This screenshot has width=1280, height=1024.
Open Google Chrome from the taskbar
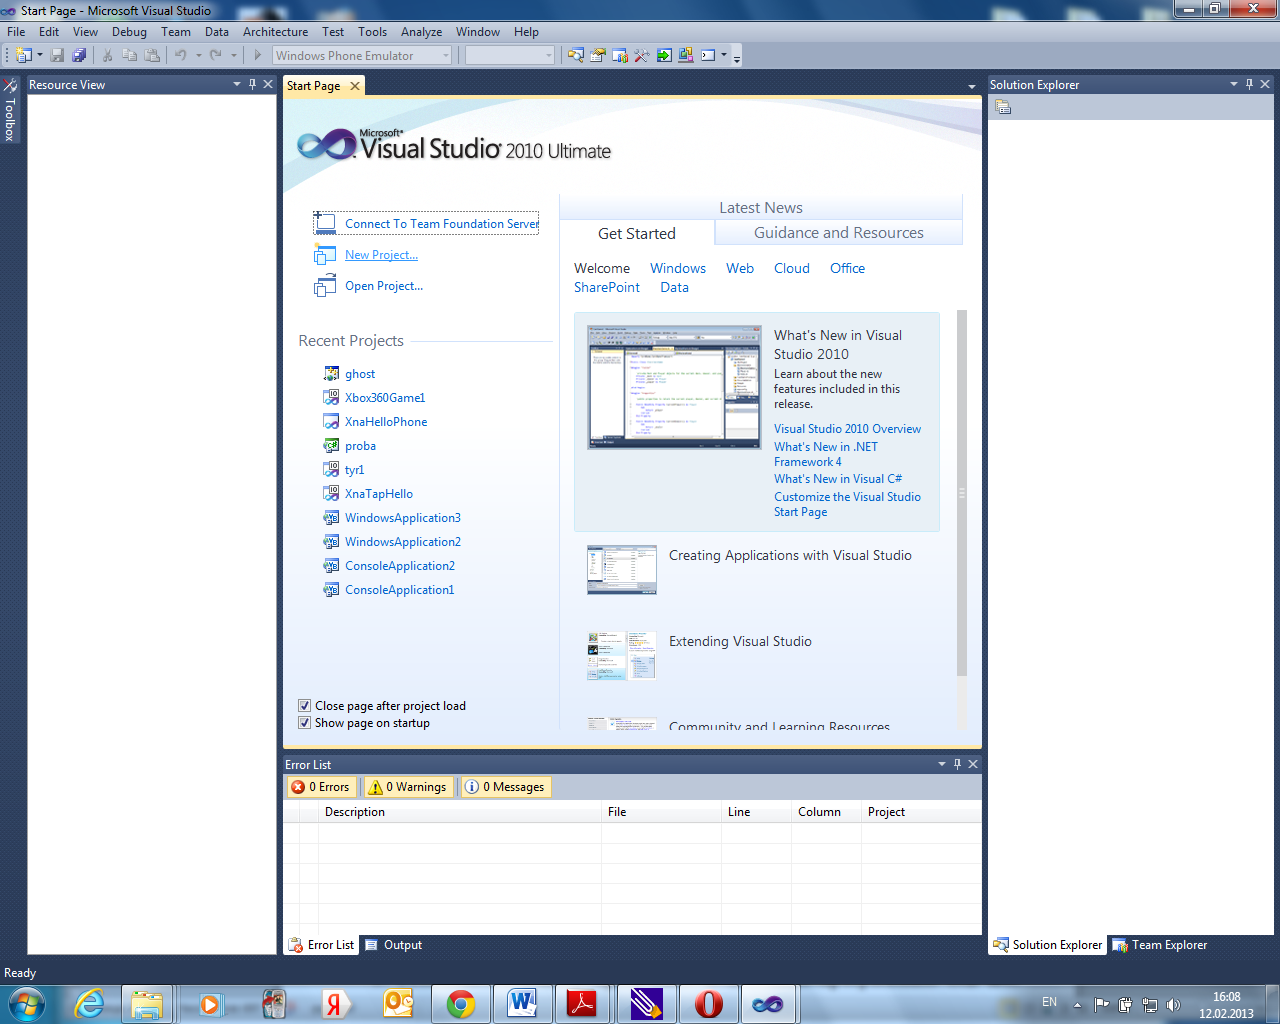(461, 1004)
